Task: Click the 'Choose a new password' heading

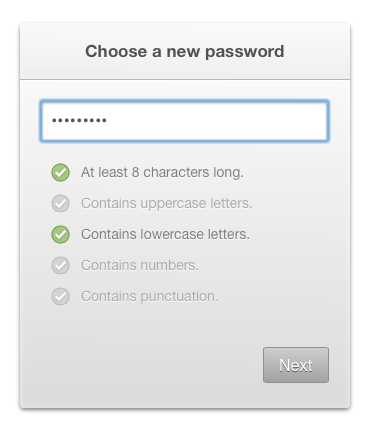Action: pos(185,52)
